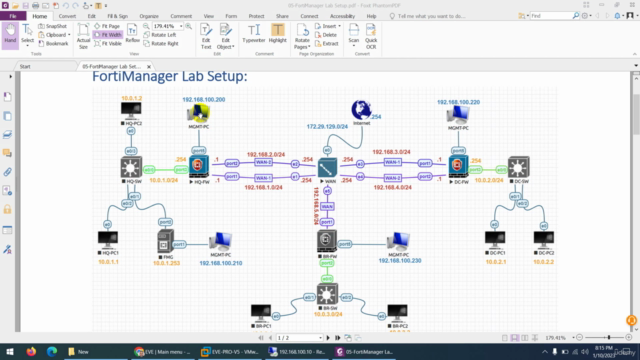Click the vertical scrollbar of the document
This screenshot has width=640, height=360.
click(636, 114)
